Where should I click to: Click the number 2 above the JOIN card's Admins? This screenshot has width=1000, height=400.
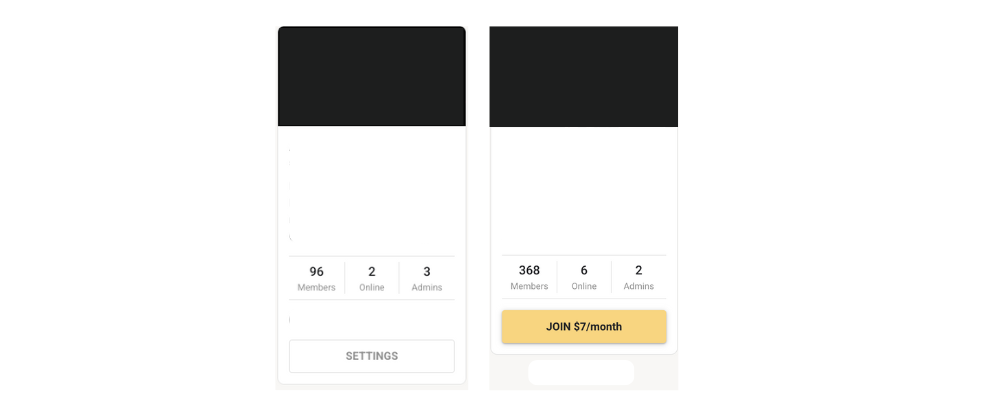(639, 270)
